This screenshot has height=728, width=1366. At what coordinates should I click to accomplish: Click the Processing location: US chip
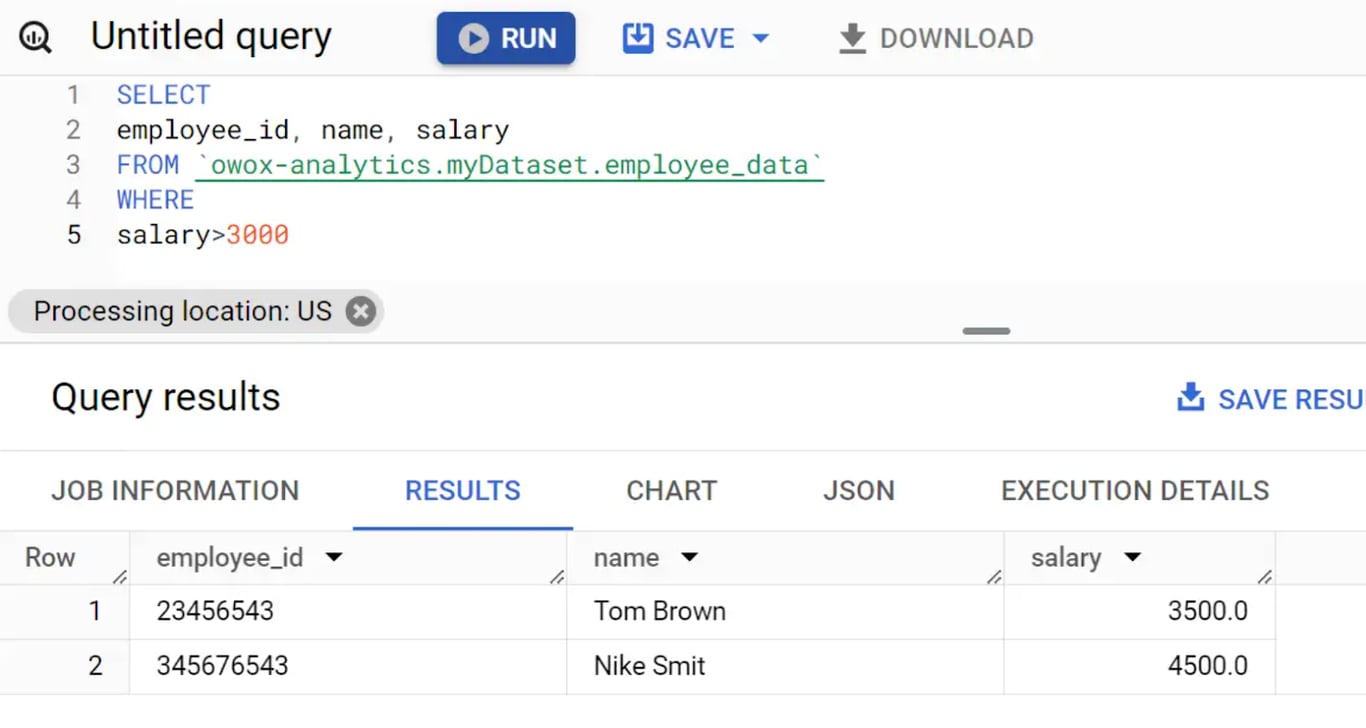click(x=195, y=311)
